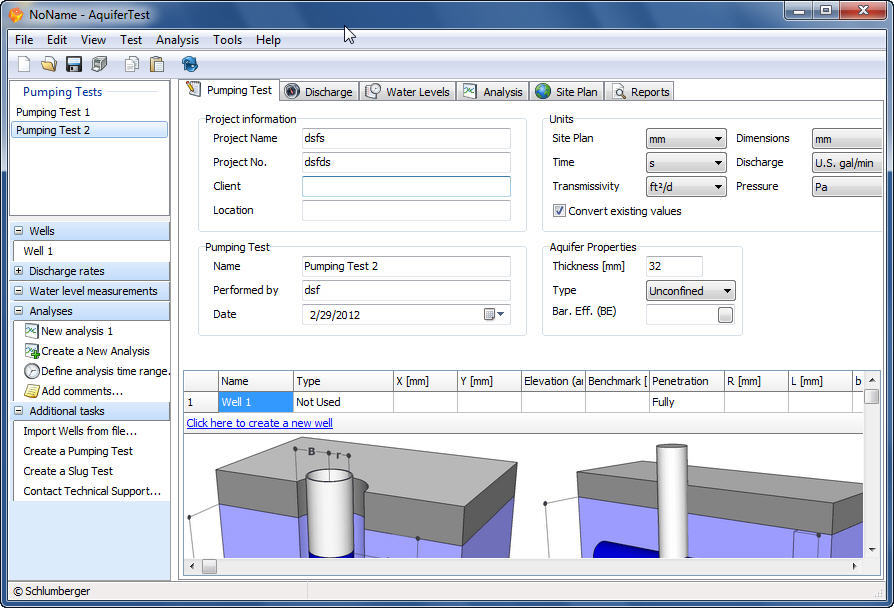
Task: Open the Help menu
Action: coord(268,40)
